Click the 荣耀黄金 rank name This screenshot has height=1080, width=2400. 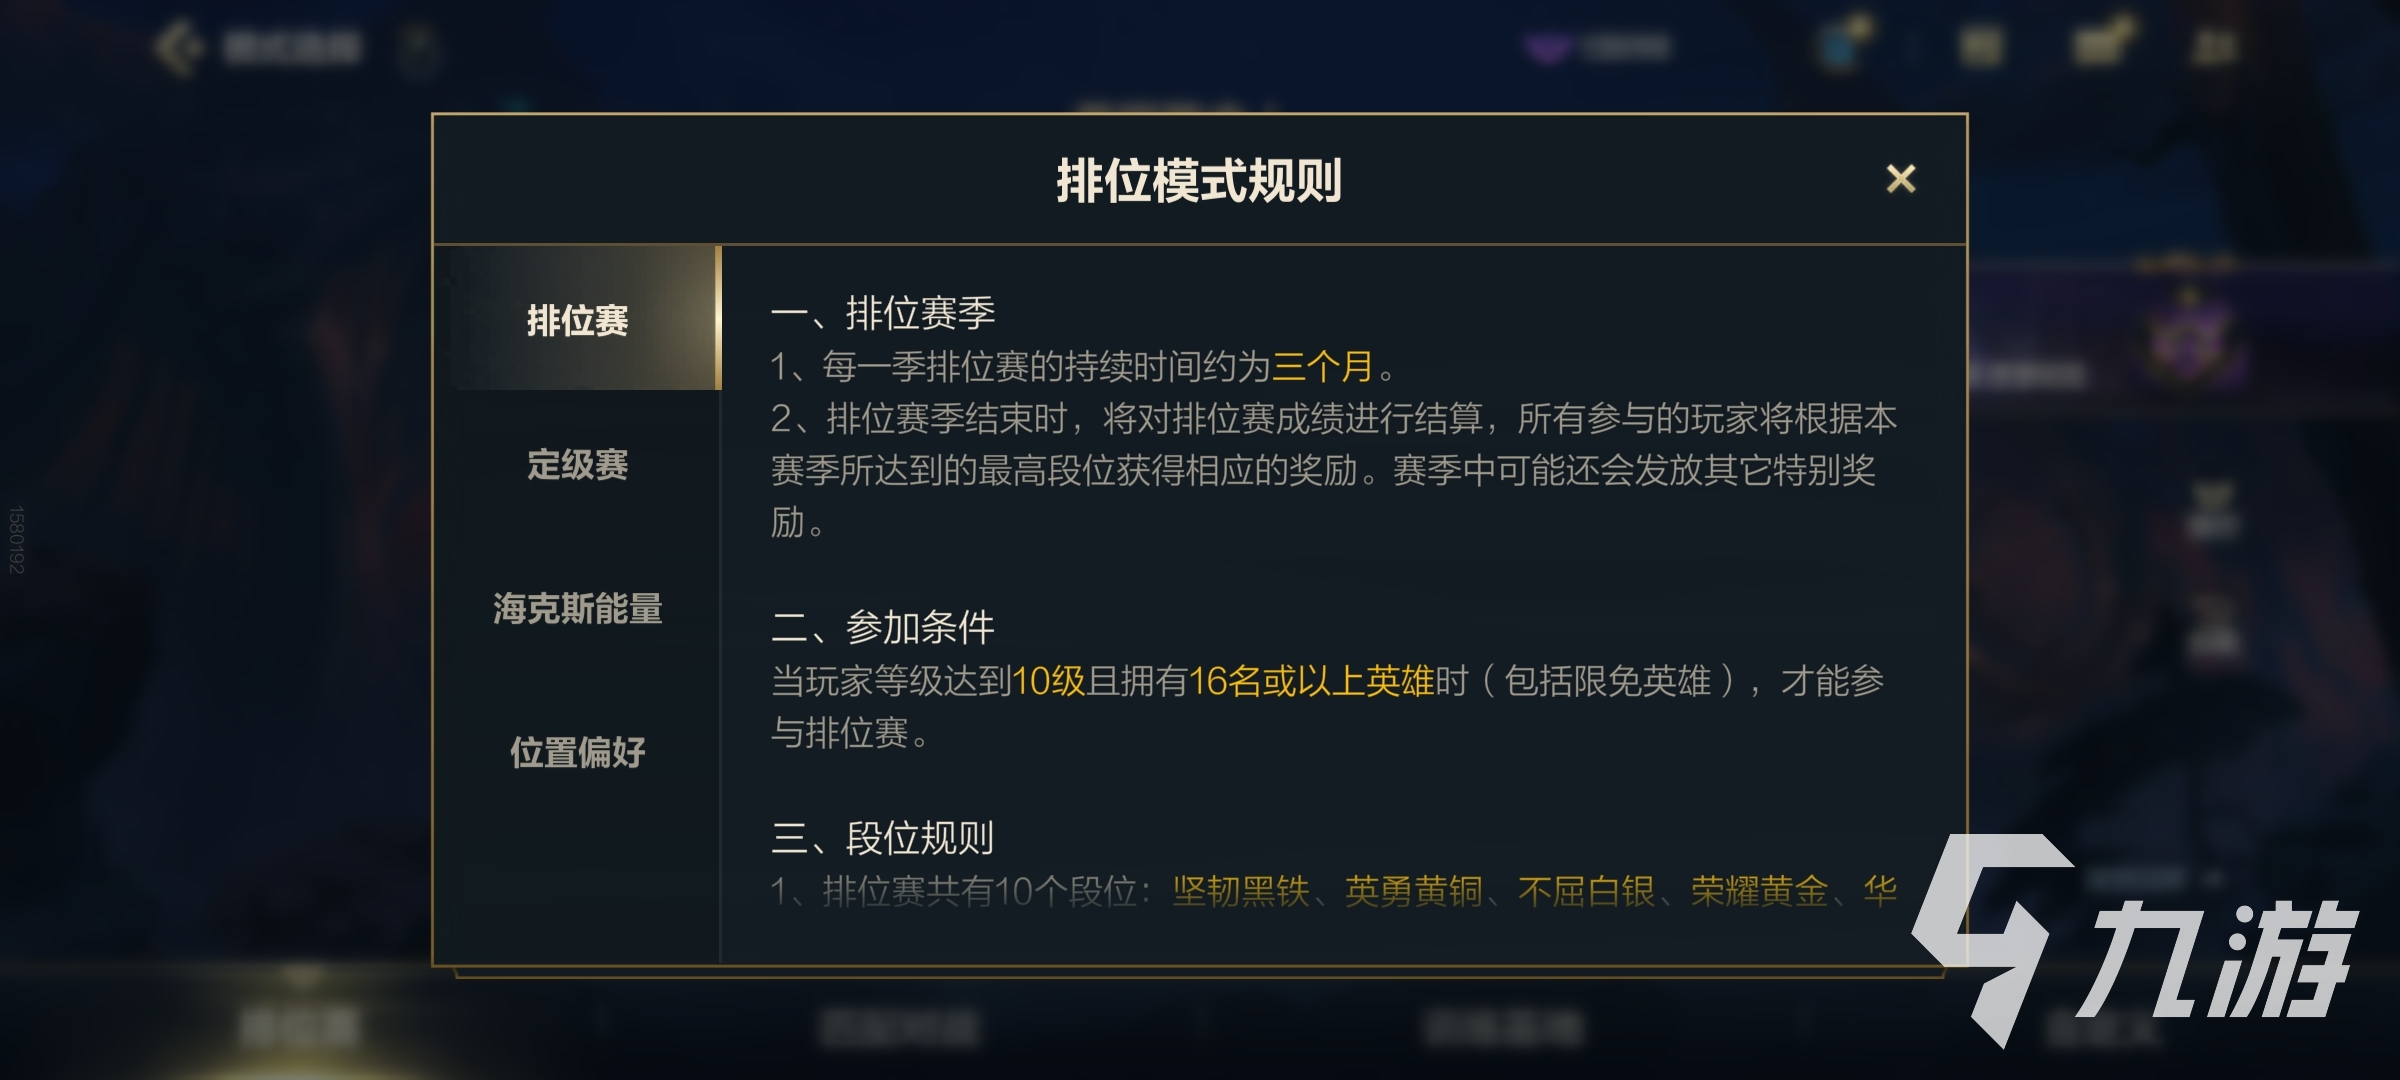1759,890
